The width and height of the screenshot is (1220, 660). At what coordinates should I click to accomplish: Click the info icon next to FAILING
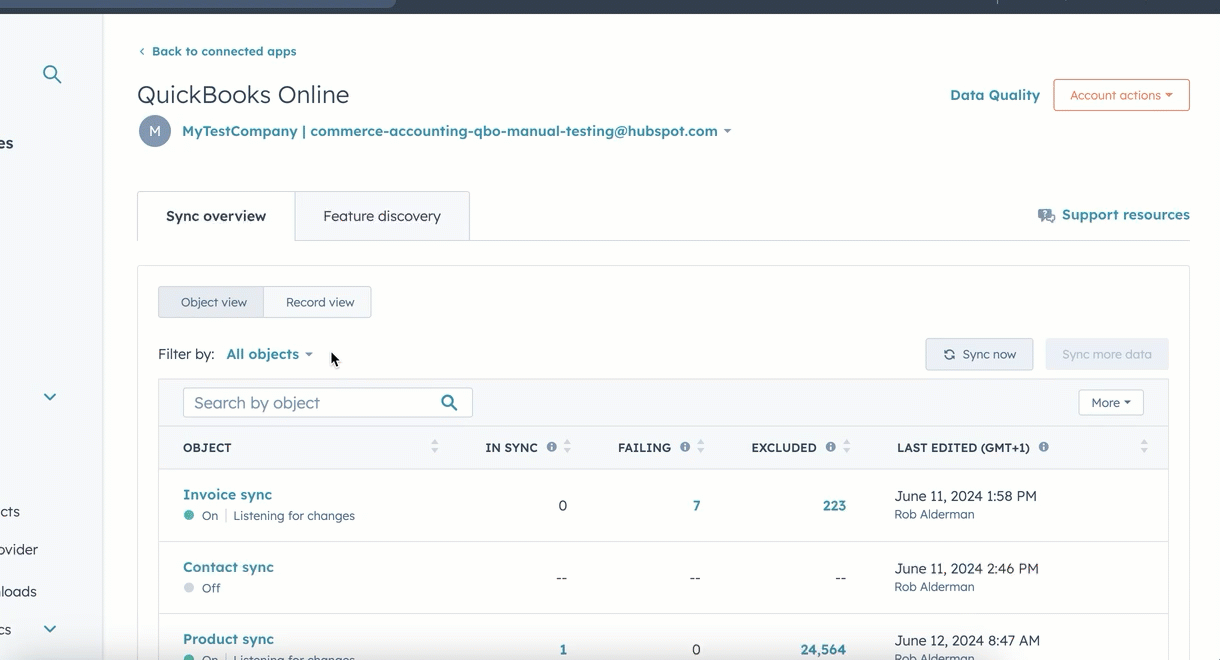point(685,447)
